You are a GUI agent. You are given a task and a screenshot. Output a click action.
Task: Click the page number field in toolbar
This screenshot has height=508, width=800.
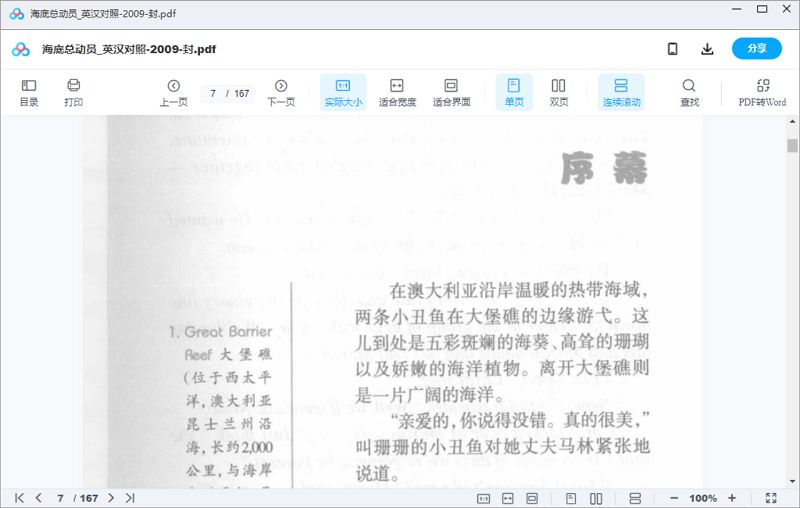point(213,93)
